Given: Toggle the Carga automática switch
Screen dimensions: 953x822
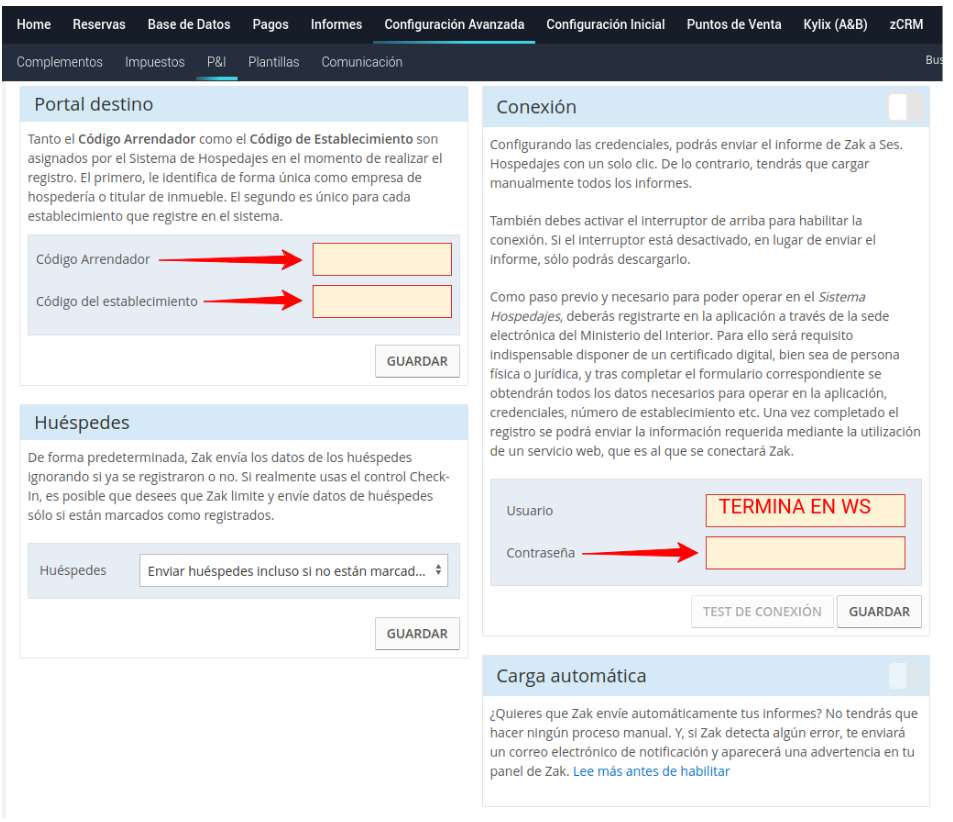Looking at the screenshot, I should click(905, 676).
